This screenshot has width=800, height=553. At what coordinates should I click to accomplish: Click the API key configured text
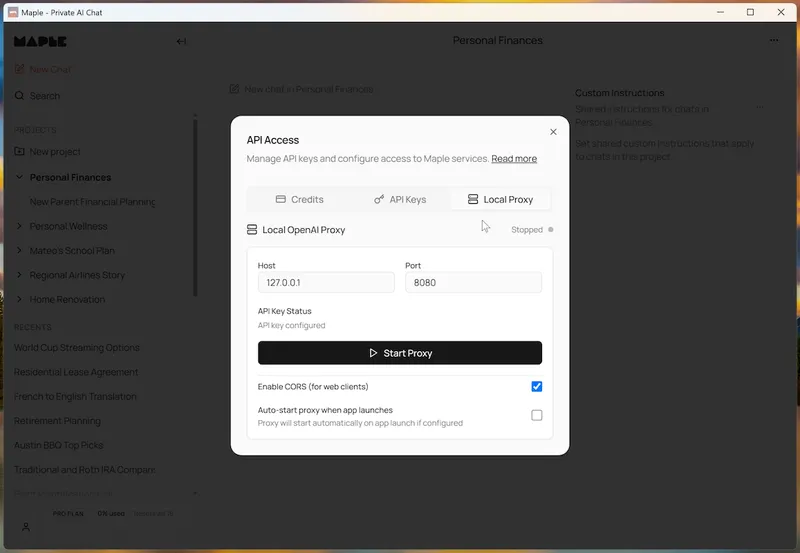pos(291,325)
